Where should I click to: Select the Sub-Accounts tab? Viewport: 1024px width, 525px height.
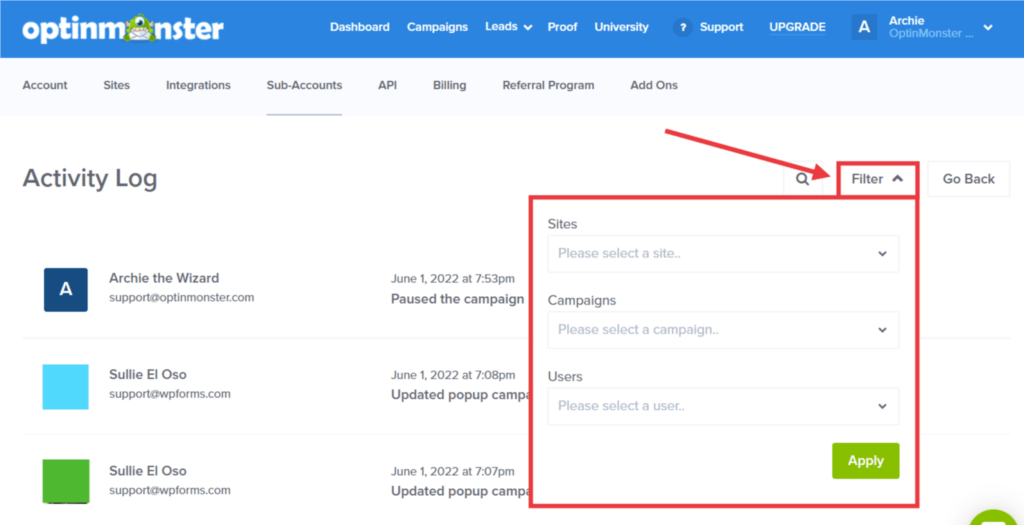pyautogui.click(x=304, y=86)
